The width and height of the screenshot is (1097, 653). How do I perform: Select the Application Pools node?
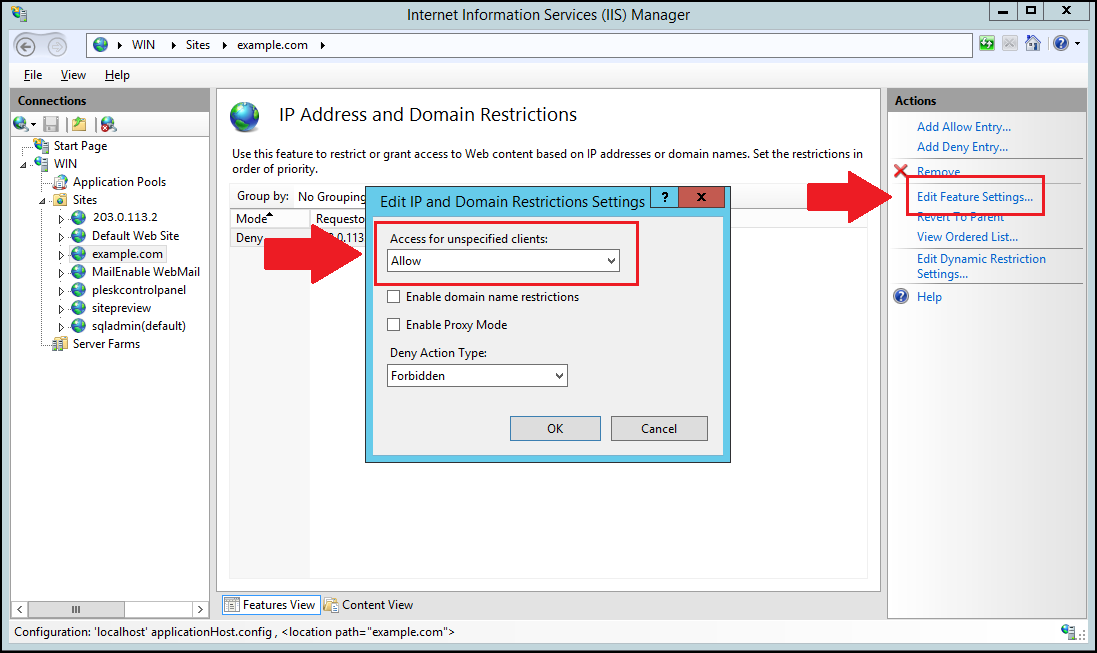click(119, 182)
